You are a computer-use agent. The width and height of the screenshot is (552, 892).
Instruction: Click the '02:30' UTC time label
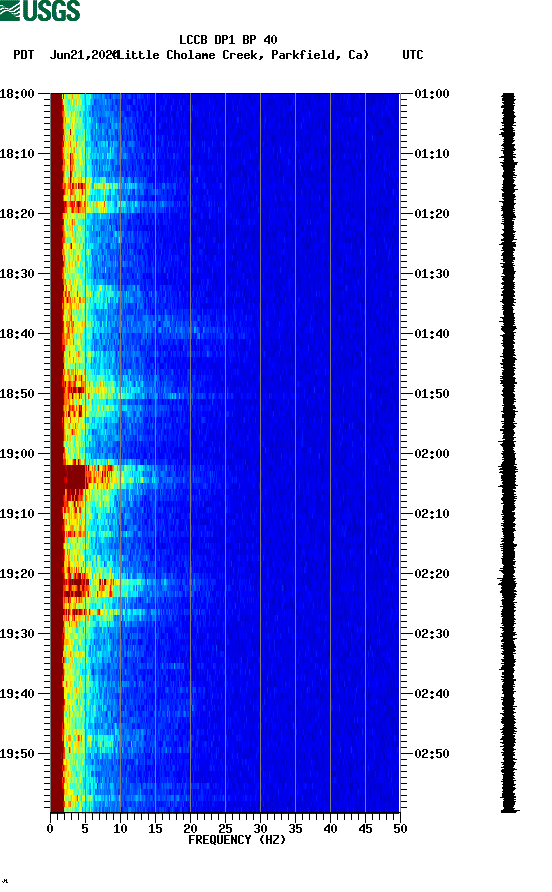click(x=432, y=634)
